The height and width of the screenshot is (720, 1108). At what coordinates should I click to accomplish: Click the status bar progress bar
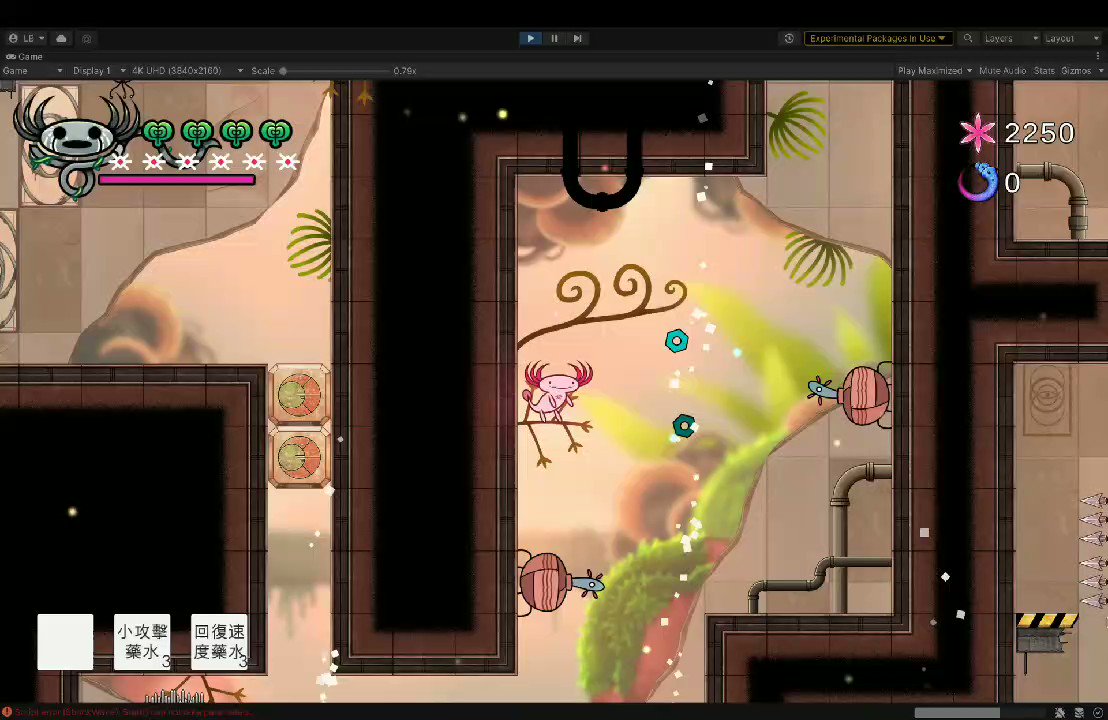pos(979,712)
